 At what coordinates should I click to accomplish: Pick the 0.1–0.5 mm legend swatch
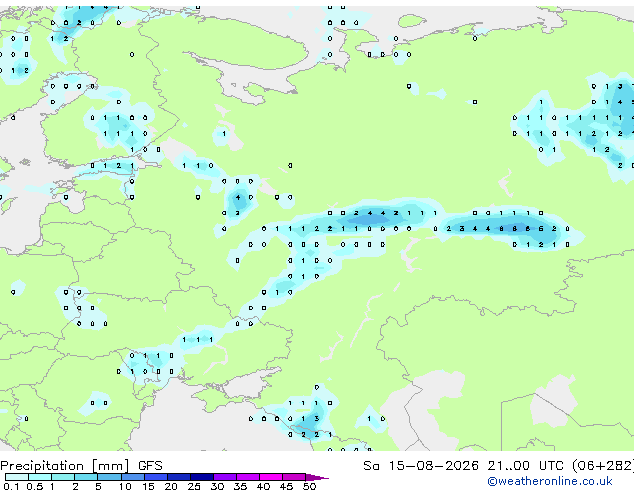(17, 477)
